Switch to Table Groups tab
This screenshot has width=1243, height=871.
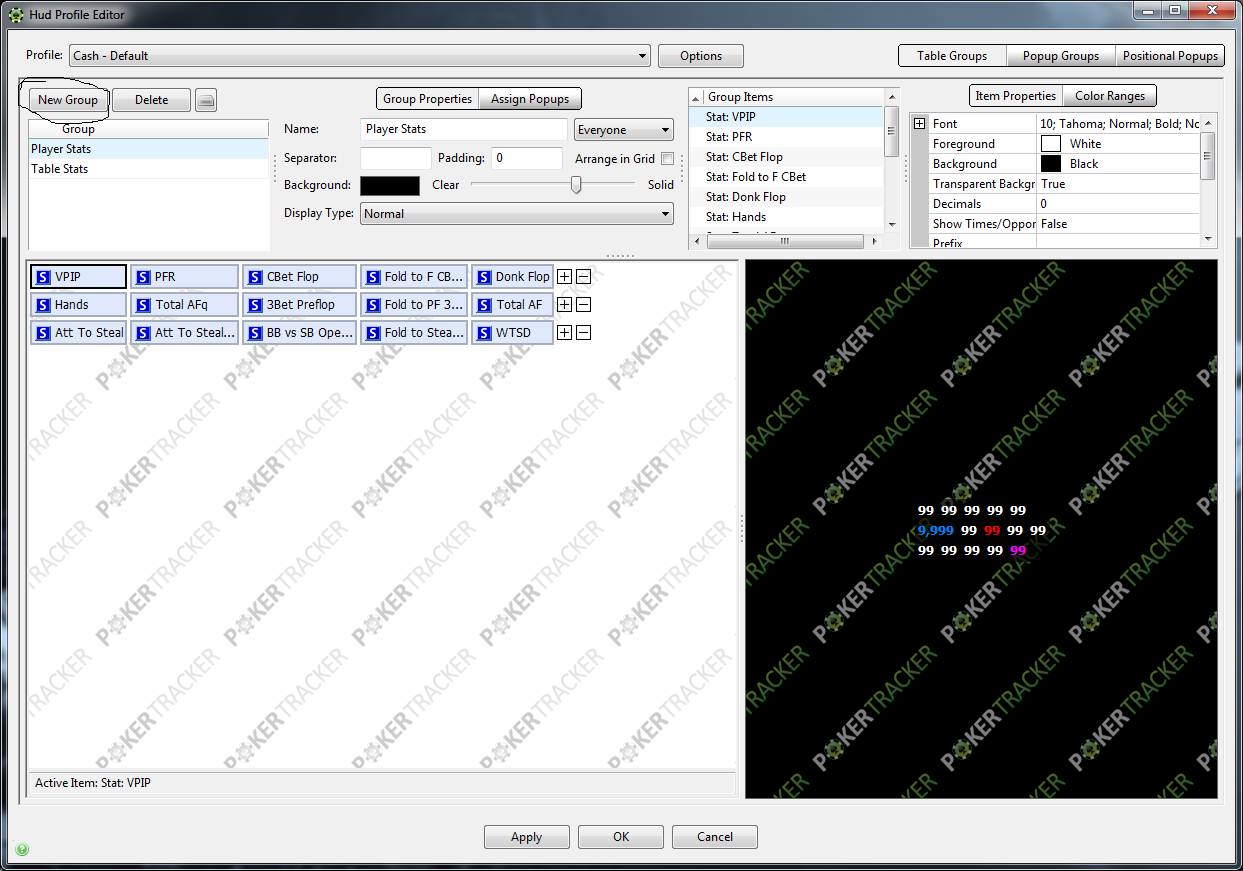tap(952, 56)
